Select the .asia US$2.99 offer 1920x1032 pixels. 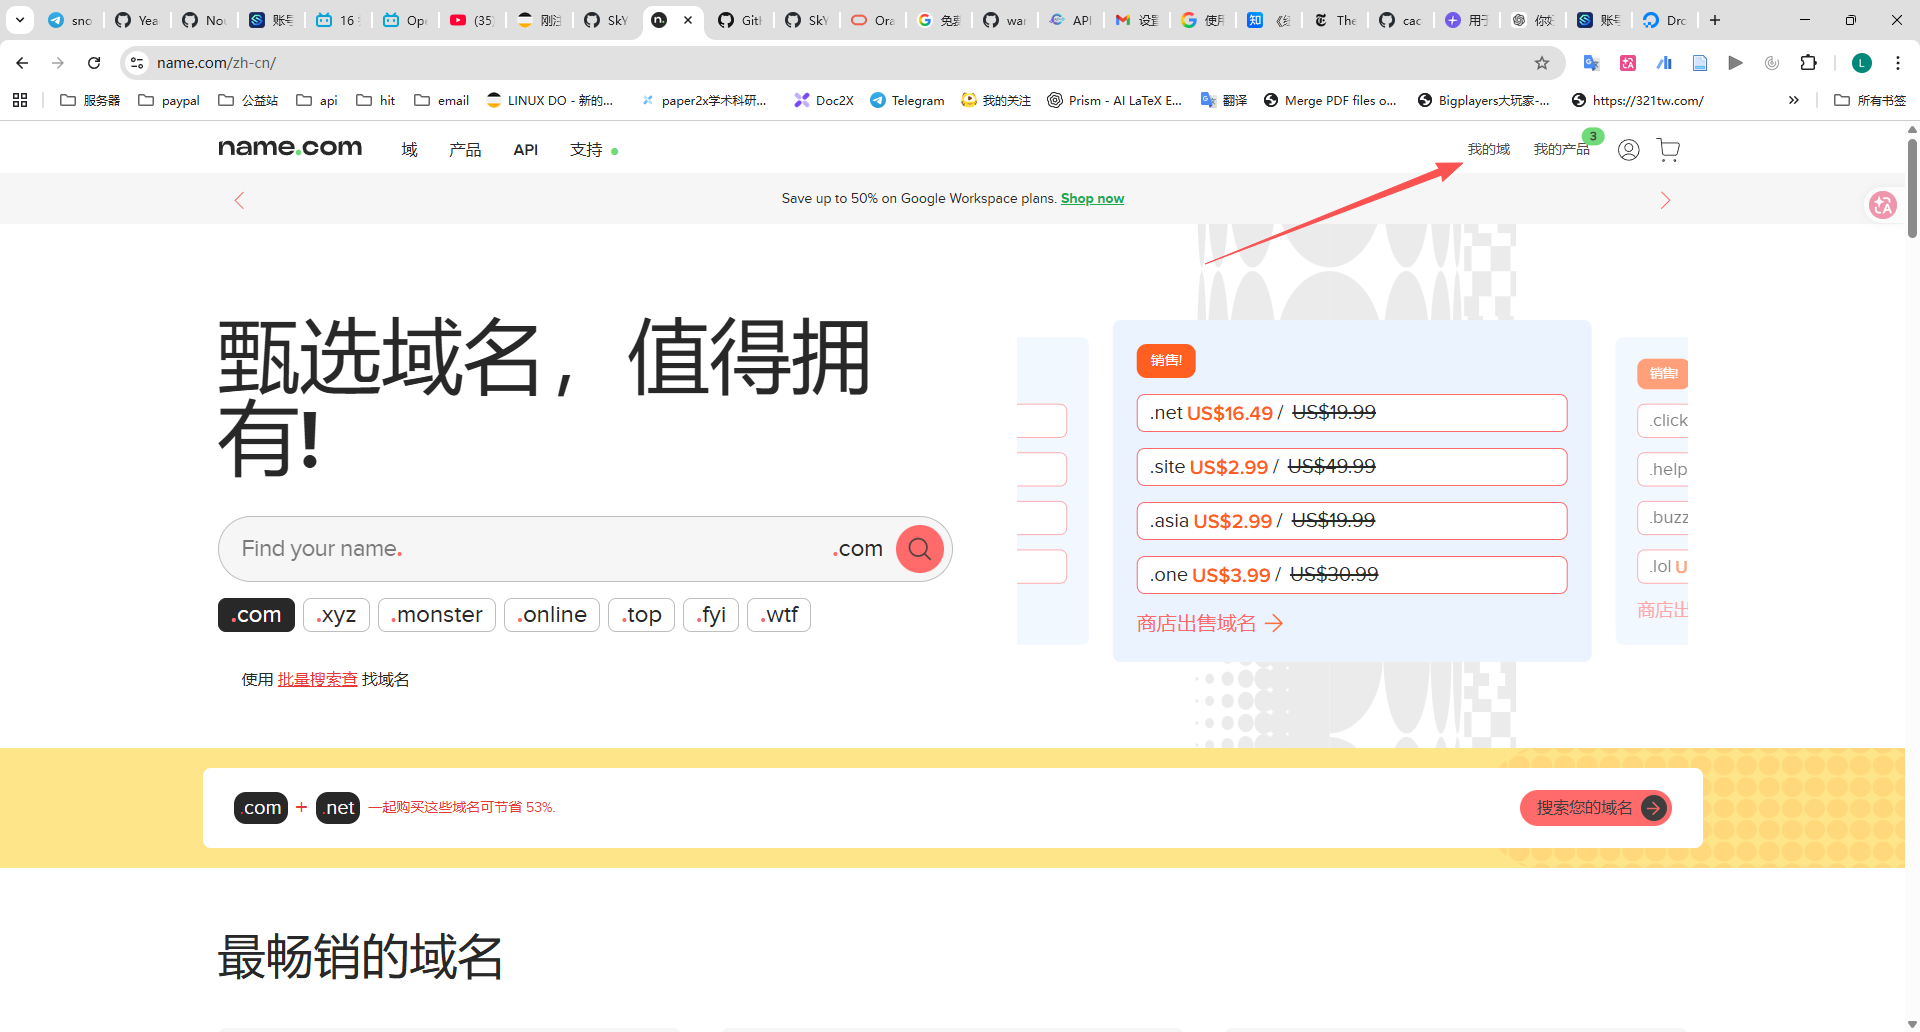tap(1352, 521)
